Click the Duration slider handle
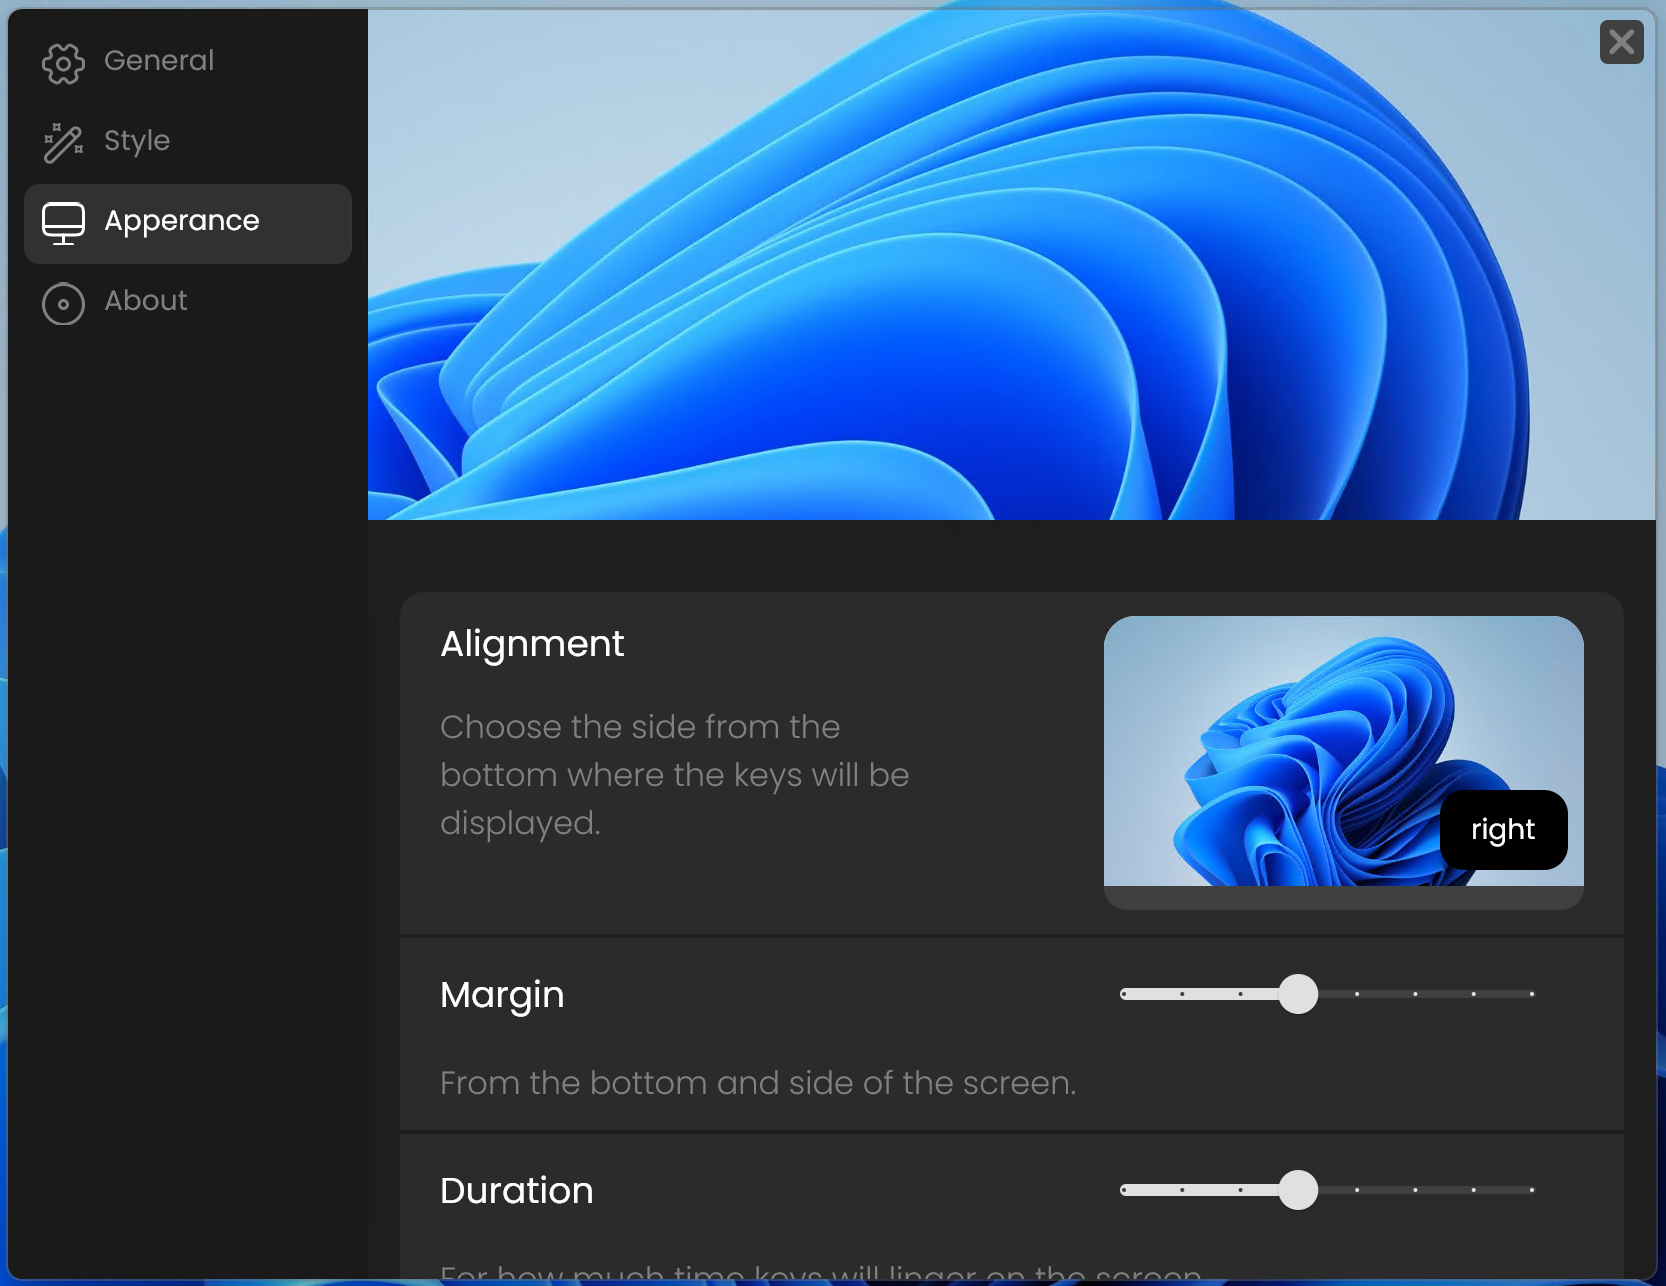The height and width of the screenshot is (1286, 1666). pyautogui.click(x=1298, y=1190)
